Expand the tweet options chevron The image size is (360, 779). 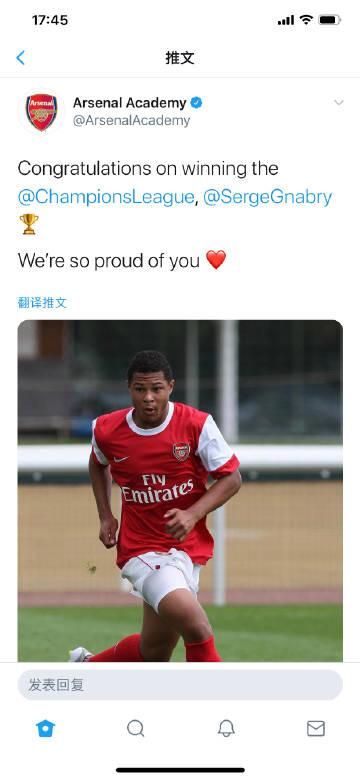(339, 103)
